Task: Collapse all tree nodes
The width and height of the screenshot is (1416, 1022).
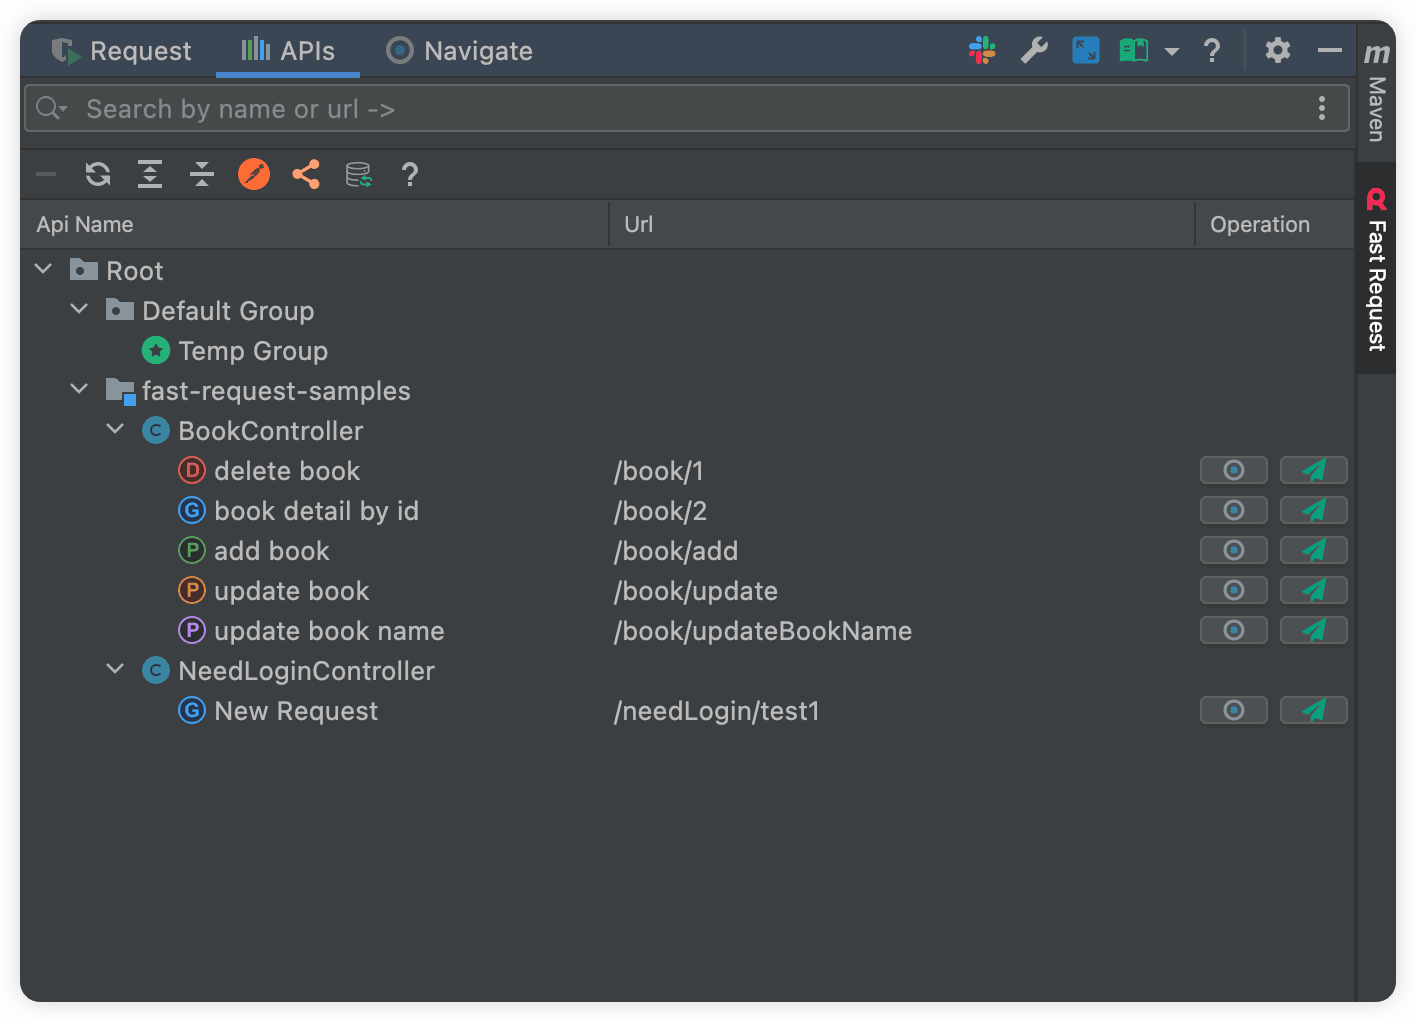Action: pos(202,174)
